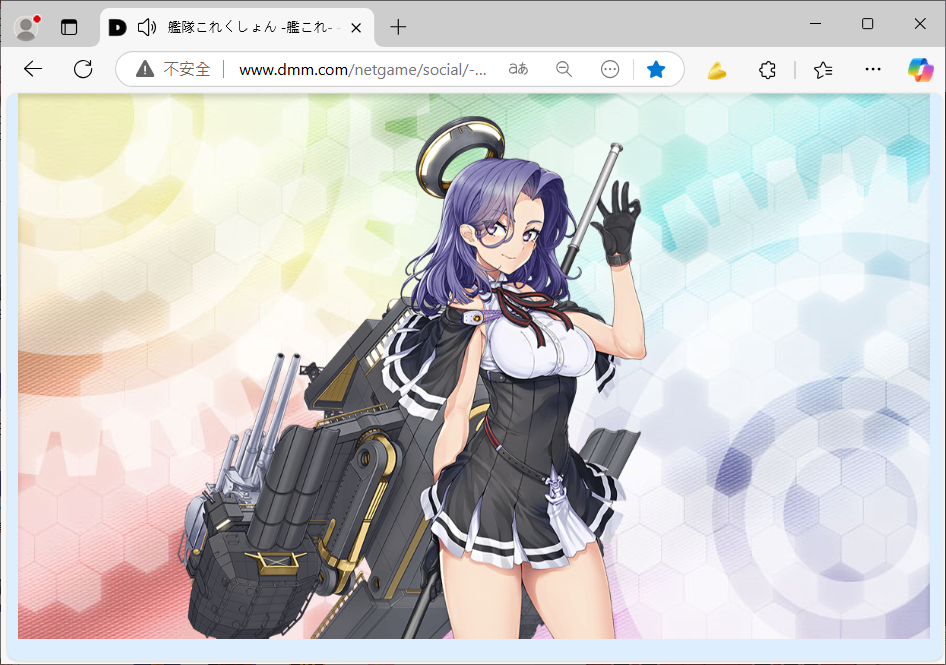Screen dimensions: 946x665
Task: Open the translate page icon
Action: (x=518, y=69)
